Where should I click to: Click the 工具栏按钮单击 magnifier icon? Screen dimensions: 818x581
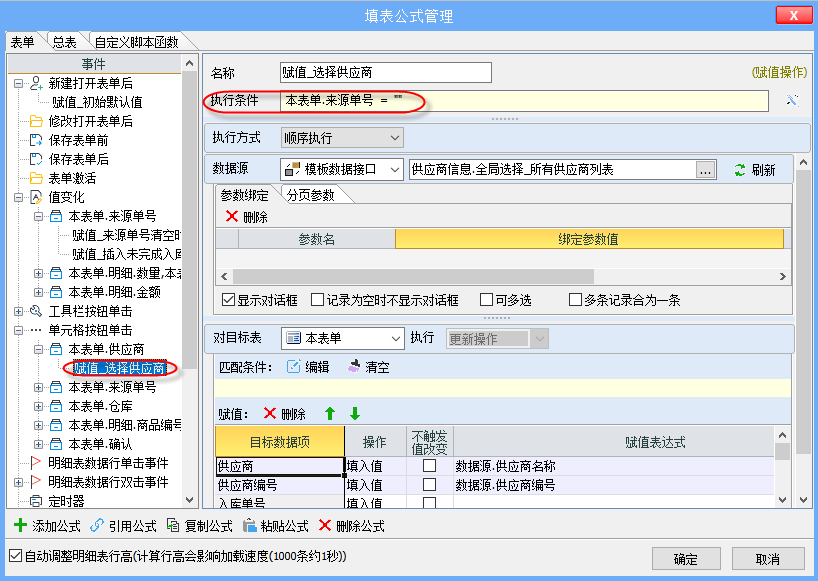[36, 311]
